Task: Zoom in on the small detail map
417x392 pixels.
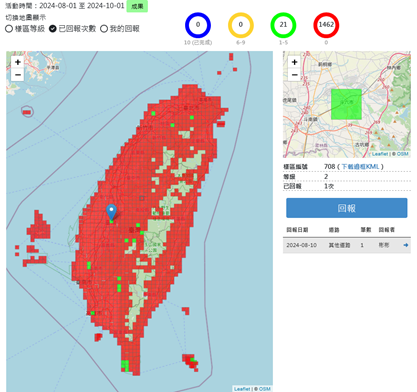Action: tap(294, 62)
